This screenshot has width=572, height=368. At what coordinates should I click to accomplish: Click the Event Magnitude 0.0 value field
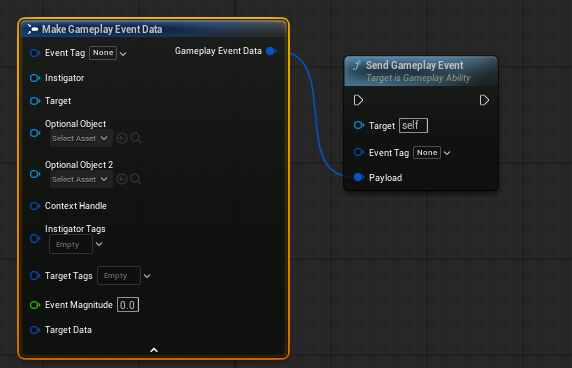(x=128, y=305)
